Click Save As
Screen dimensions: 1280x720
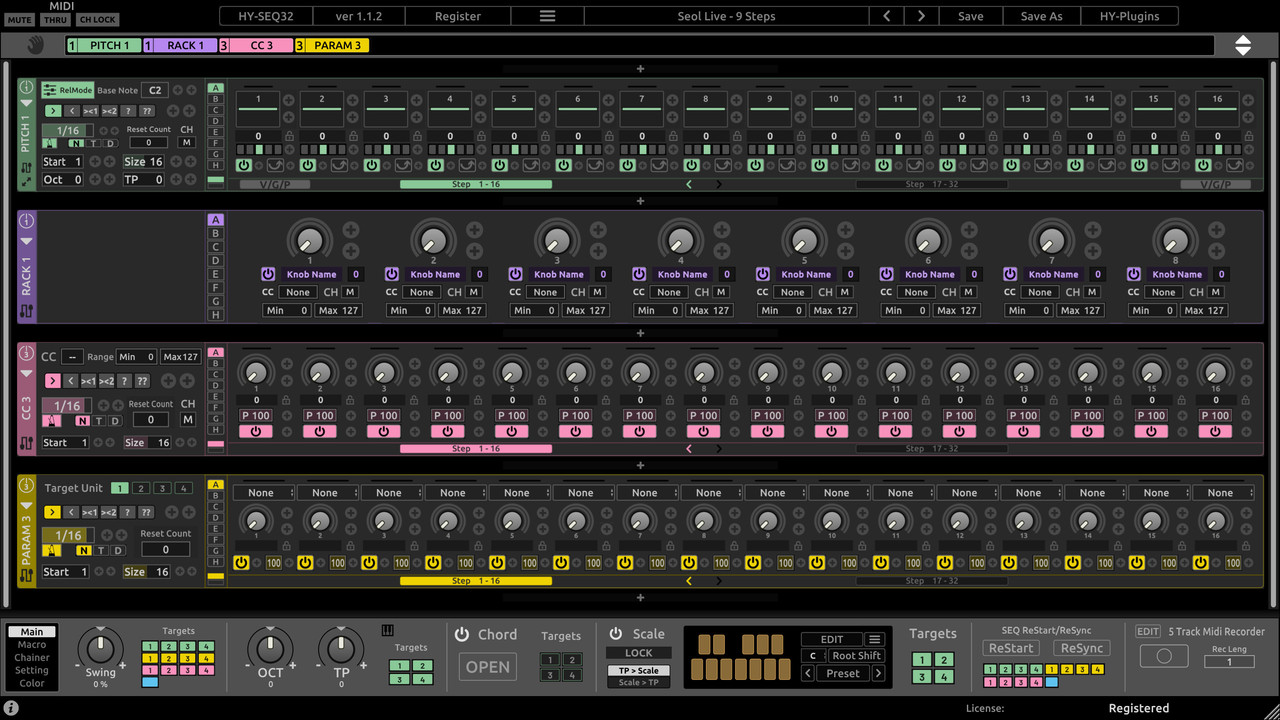(x=1041, y=16)
